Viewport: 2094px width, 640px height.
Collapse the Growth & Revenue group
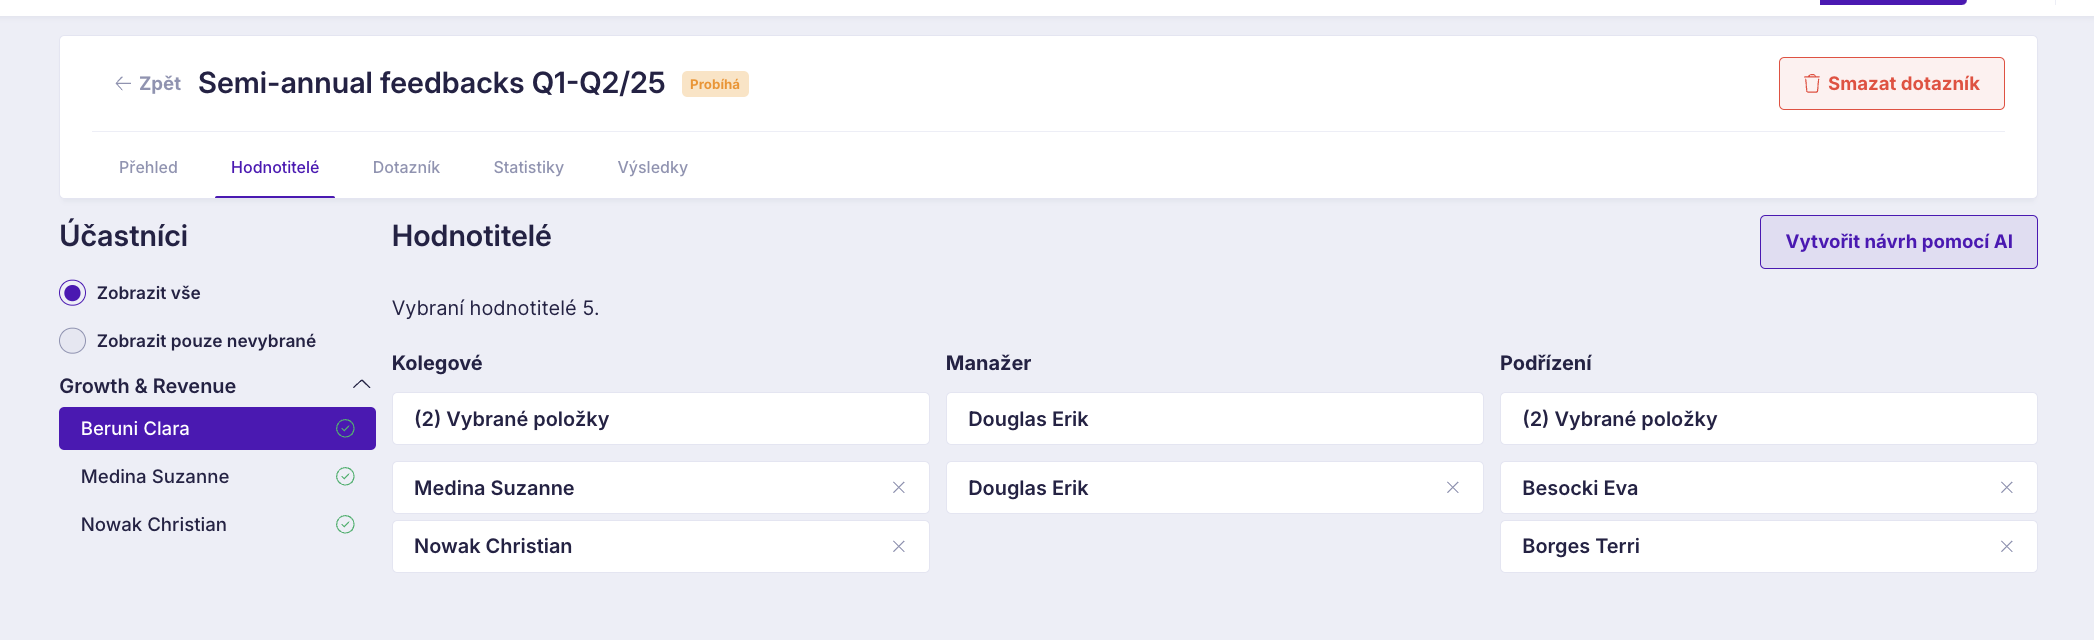coord(361,385)
